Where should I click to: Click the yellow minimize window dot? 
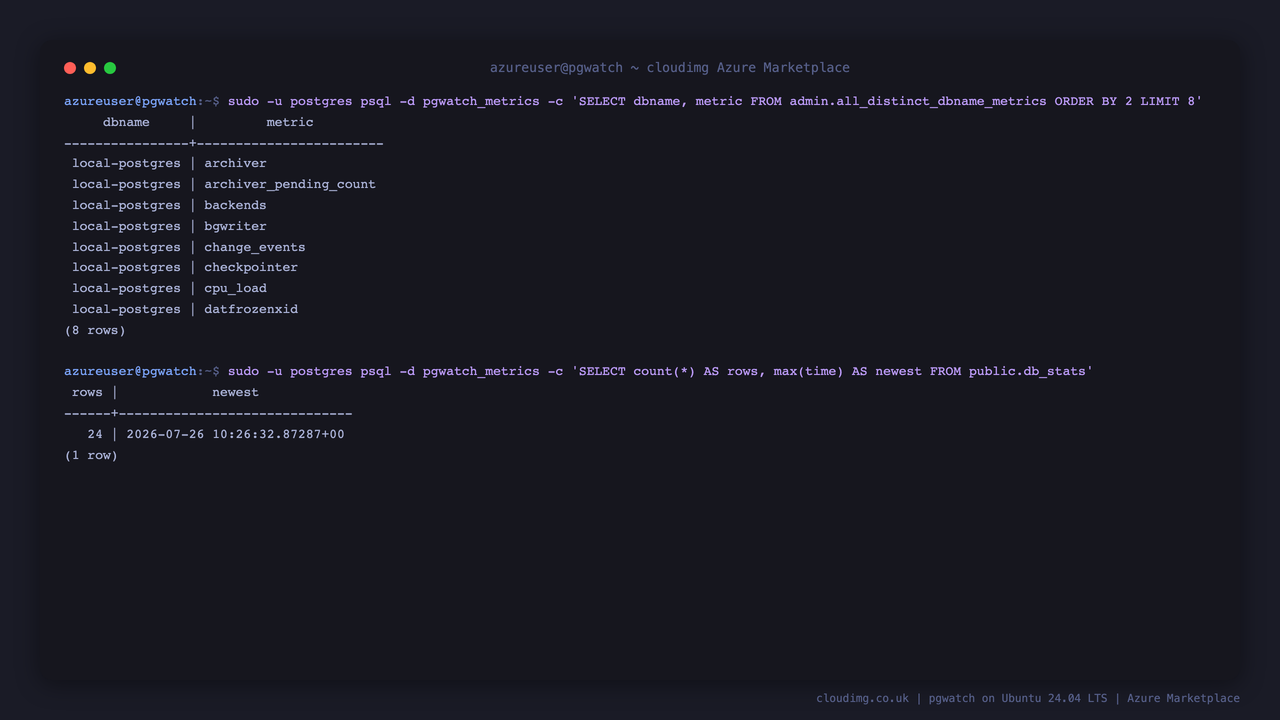[x=90, y=68]
